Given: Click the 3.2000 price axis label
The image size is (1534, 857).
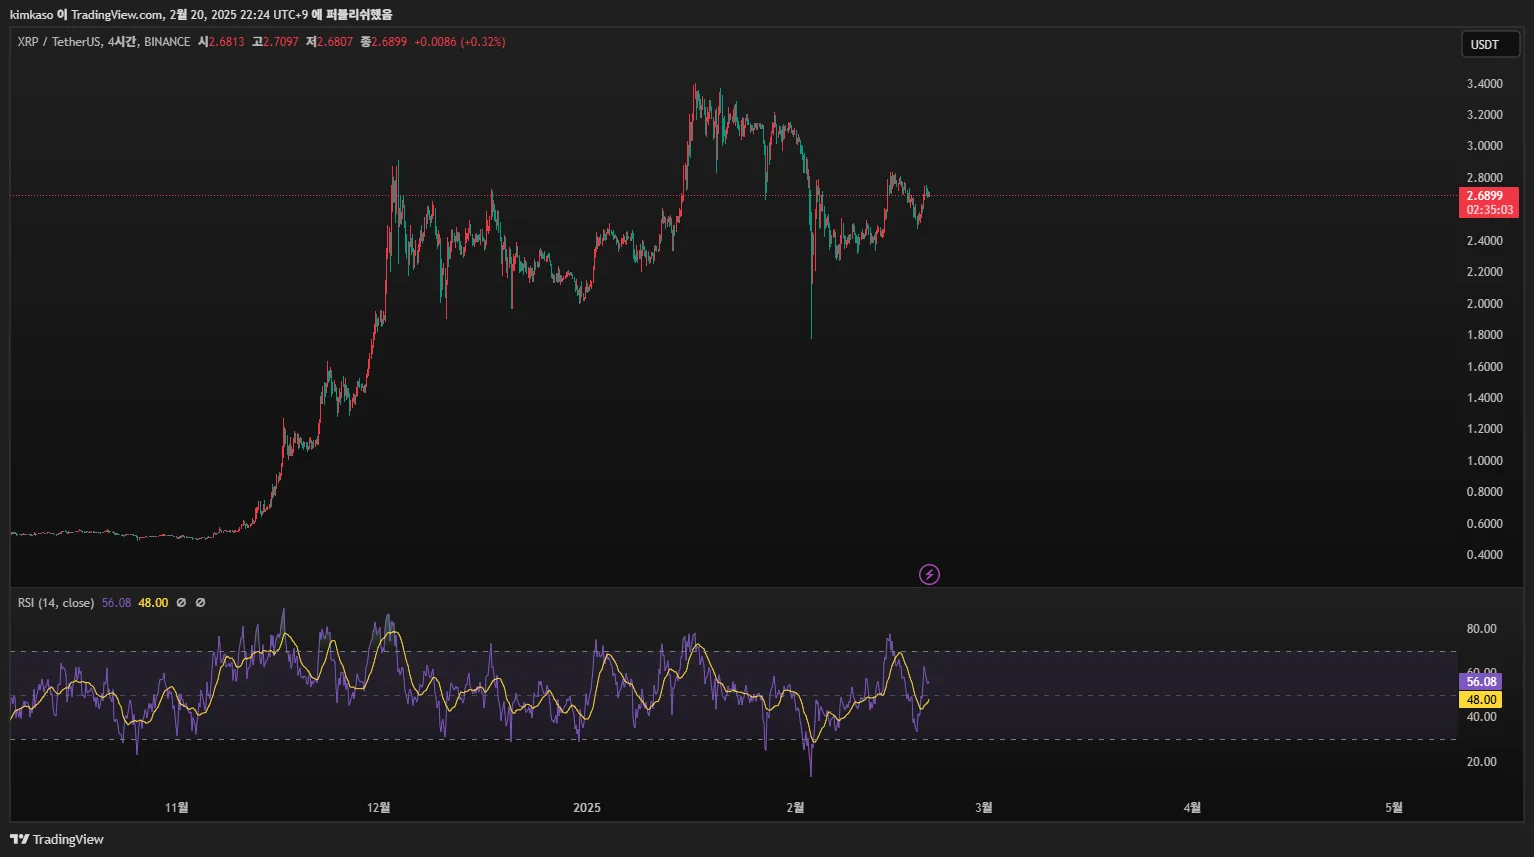Looking at the screenshot, I should click(x=1485, y=115).
